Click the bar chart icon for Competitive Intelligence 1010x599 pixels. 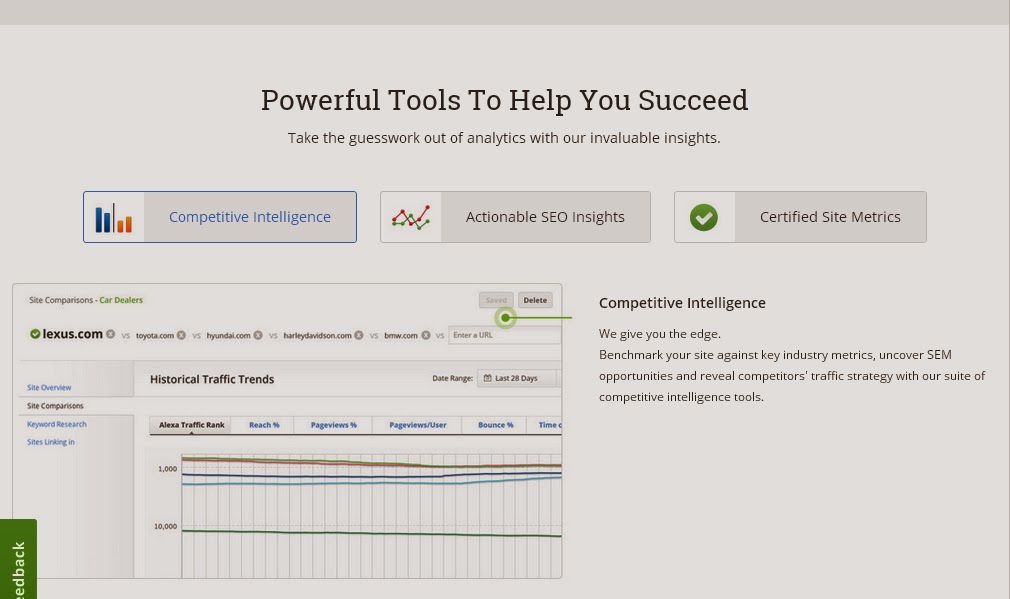coord(114,218)
